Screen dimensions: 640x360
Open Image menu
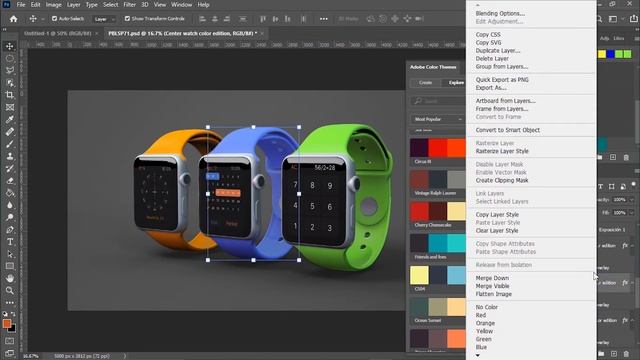(x=53, y=5)
